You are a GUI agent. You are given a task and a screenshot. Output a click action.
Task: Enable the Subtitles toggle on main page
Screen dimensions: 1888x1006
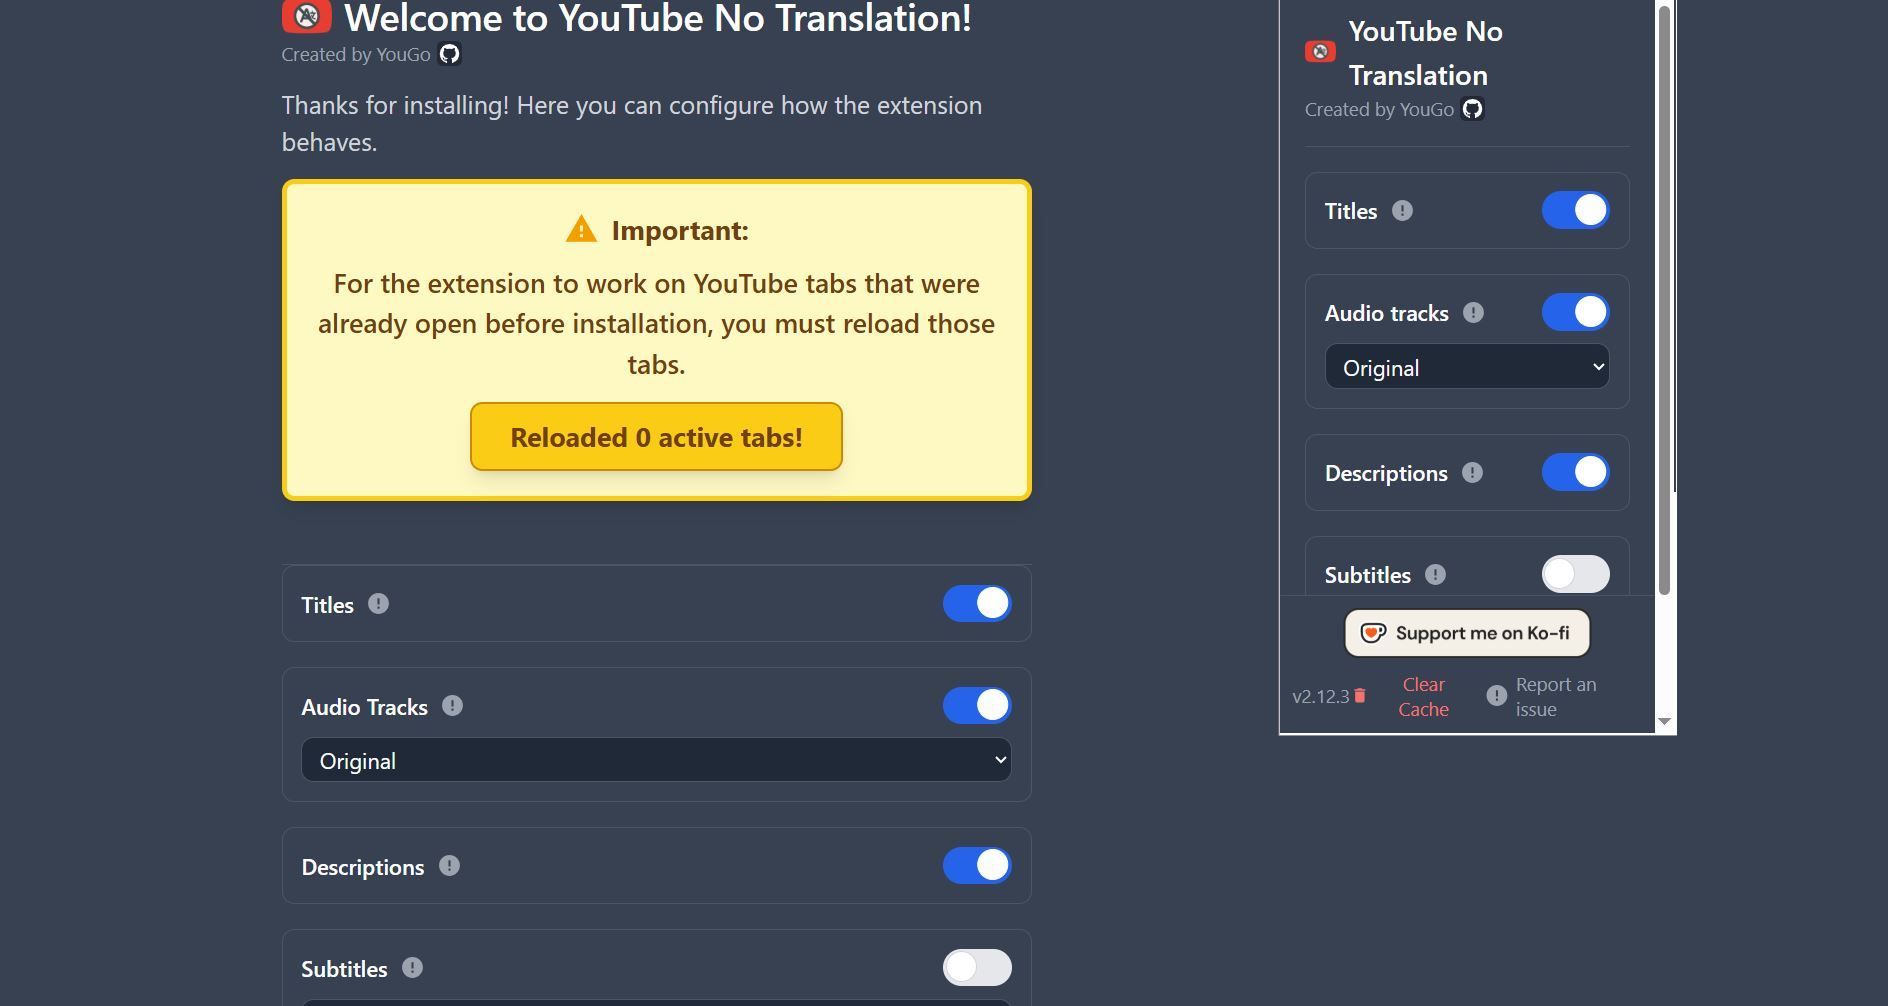tap(976, 968)
